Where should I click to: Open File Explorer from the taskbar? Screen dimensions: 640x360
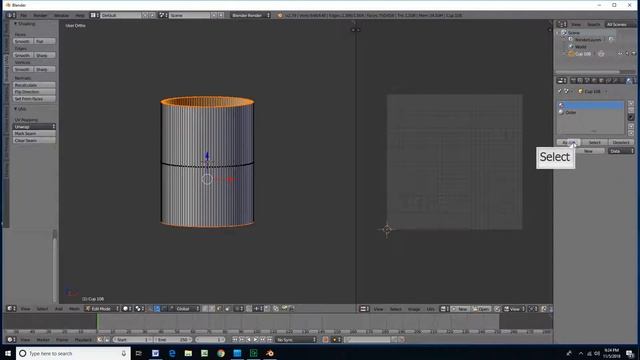188,353
